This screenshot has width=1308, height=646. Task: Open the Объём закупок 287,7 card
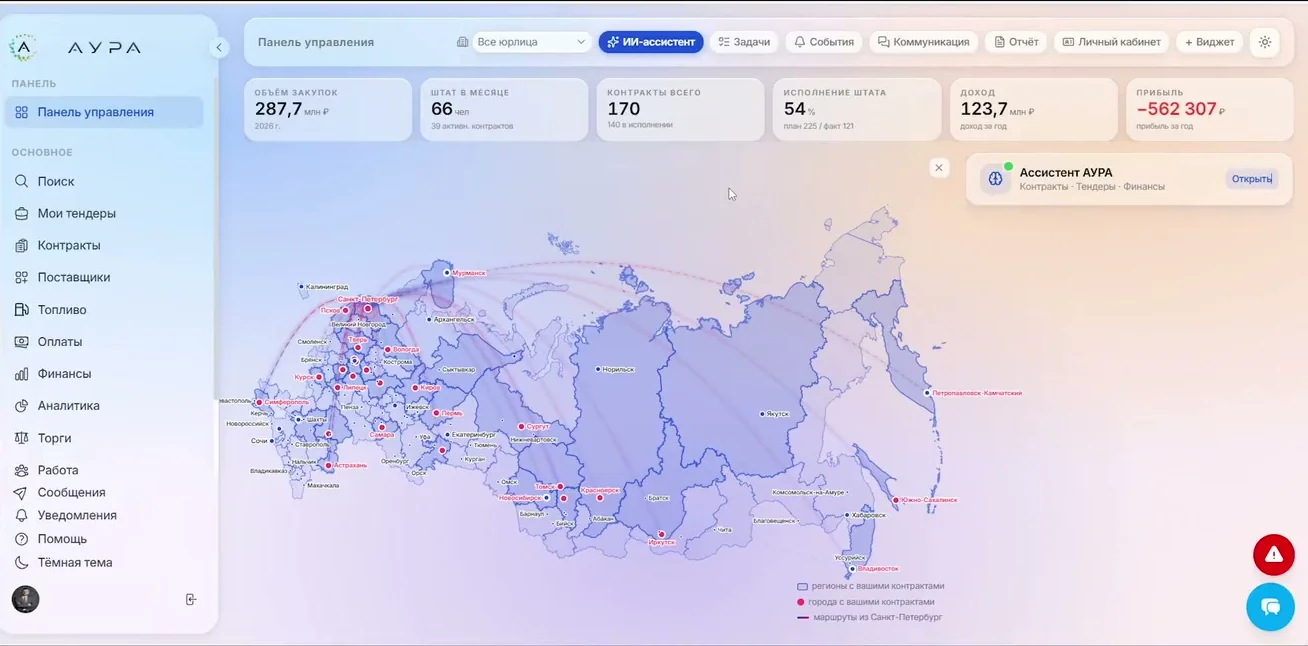[328, 110]
